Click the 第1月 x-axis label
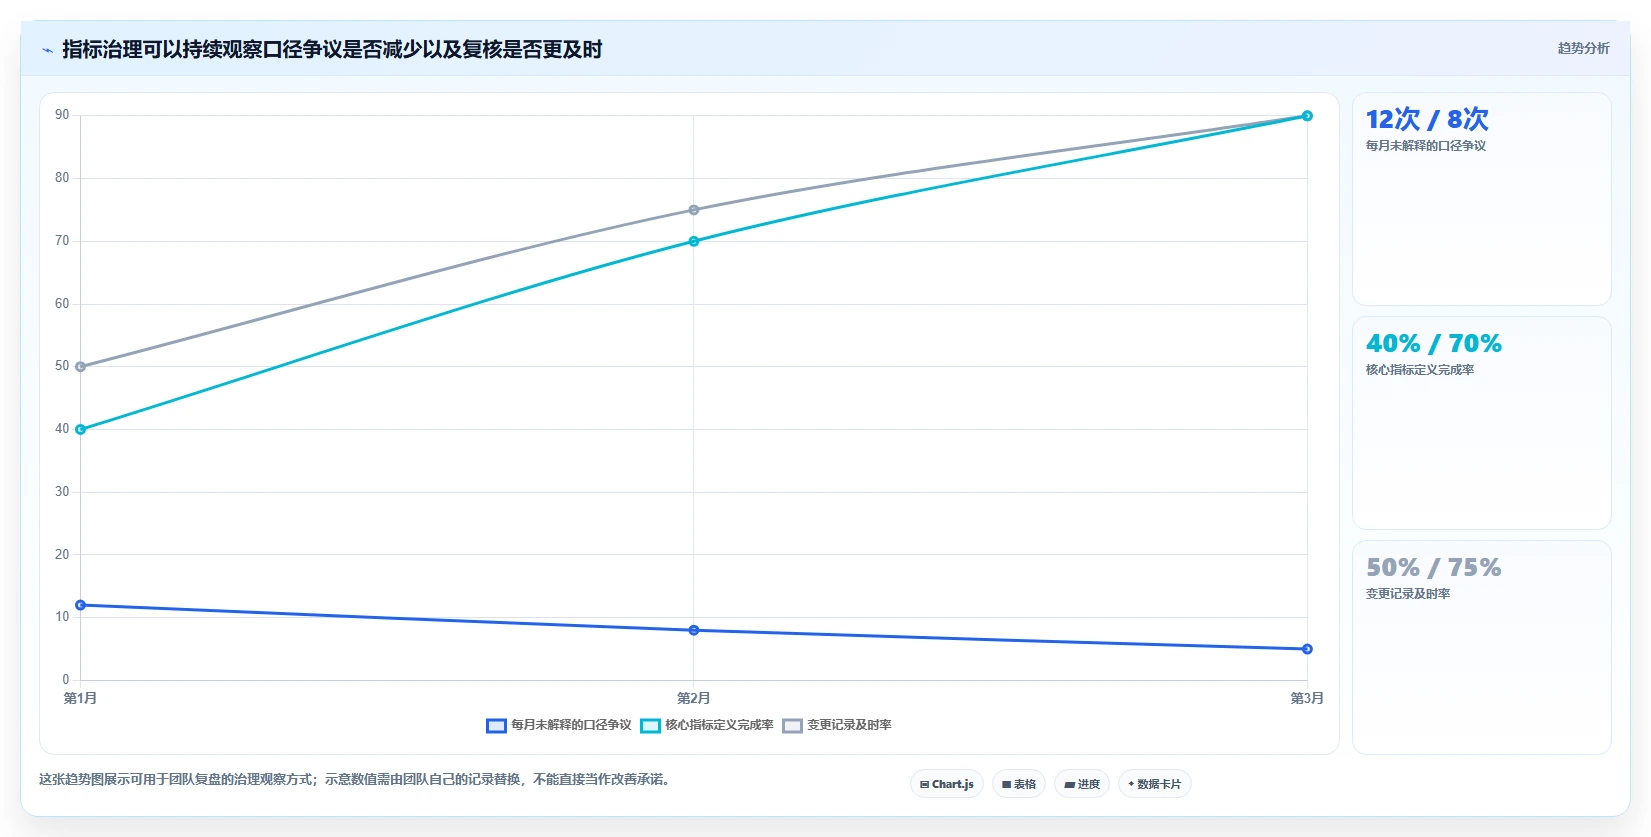1651x837 pixels. tap(80, 698)
